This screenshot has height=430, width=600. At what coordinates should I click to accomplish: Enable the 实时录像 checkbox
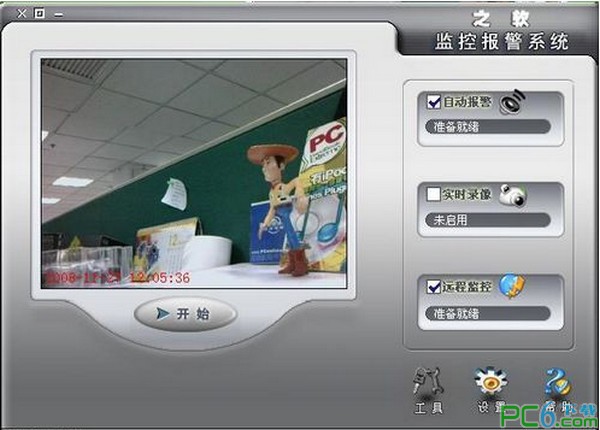pyautogui.click(x=434, y=194)
